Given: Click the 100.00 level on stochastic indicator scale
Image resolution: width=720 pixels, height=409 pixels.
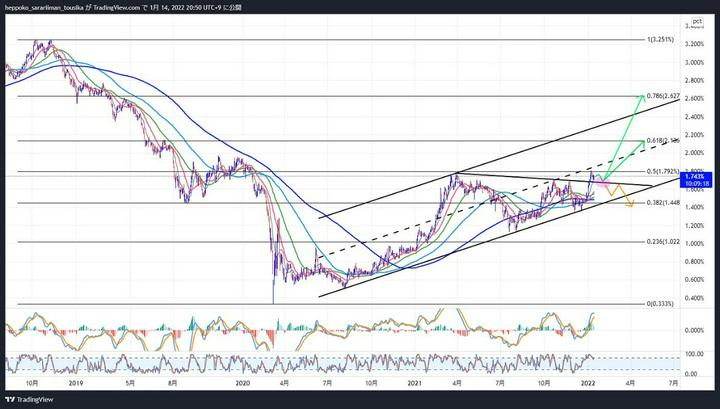Looking at the screenshot, I should click(692, 355).
